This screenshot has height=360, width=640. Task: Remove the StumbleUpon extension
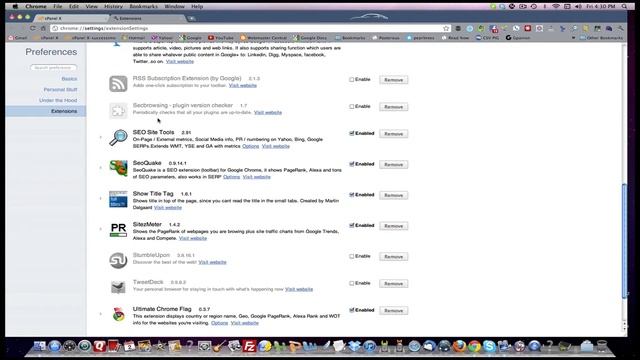pyautogui.click(x=393, y=257)
